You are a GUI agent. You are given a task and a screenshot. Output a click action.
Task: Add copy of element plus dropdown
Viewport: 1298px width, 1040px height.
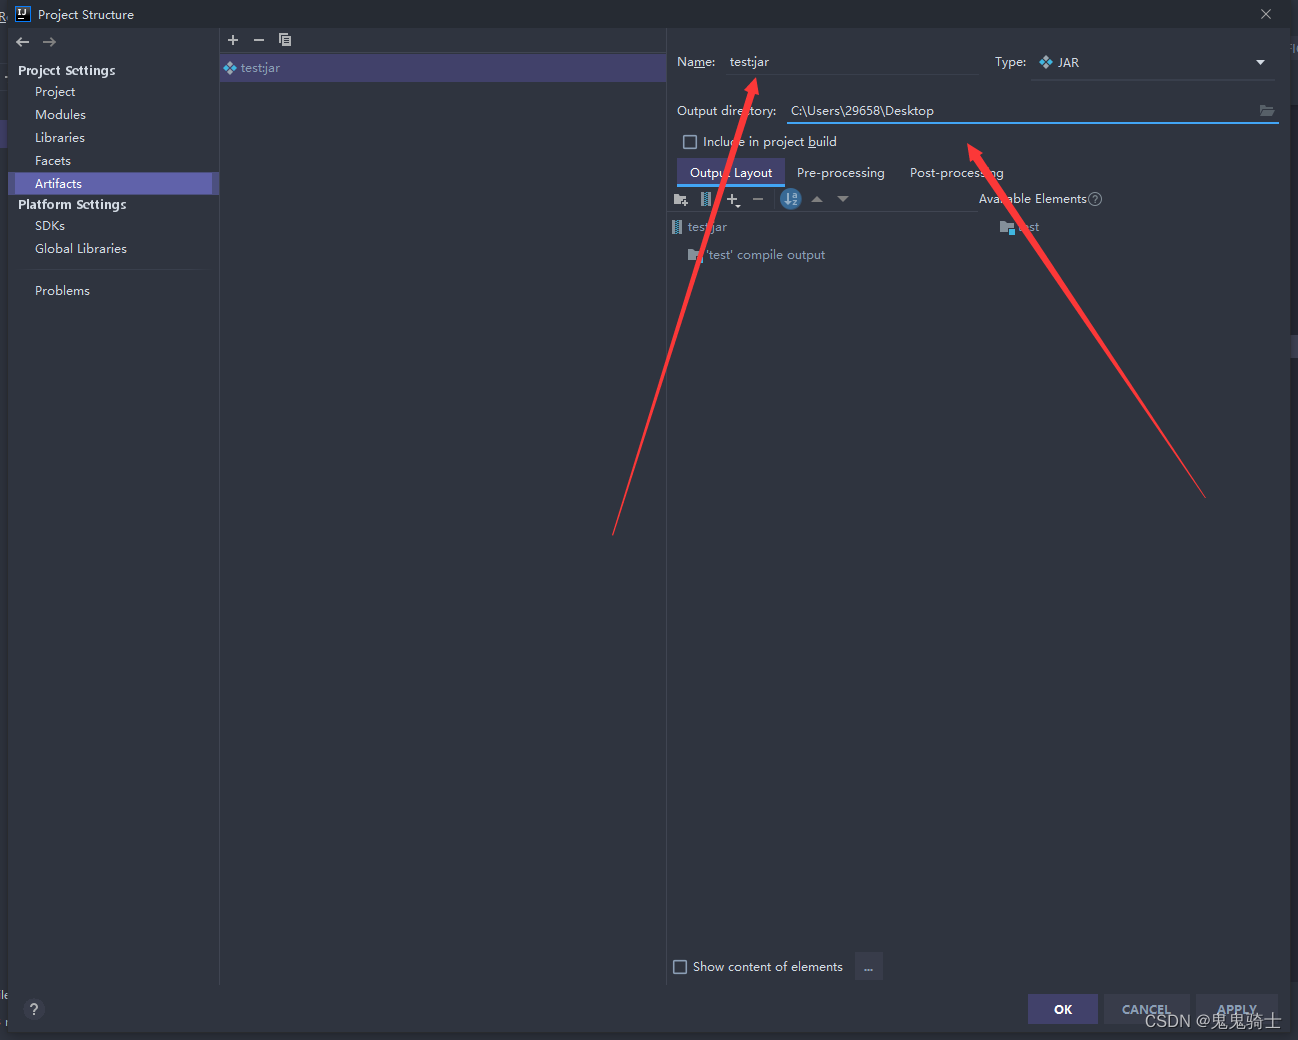click(x=733, y=200)
